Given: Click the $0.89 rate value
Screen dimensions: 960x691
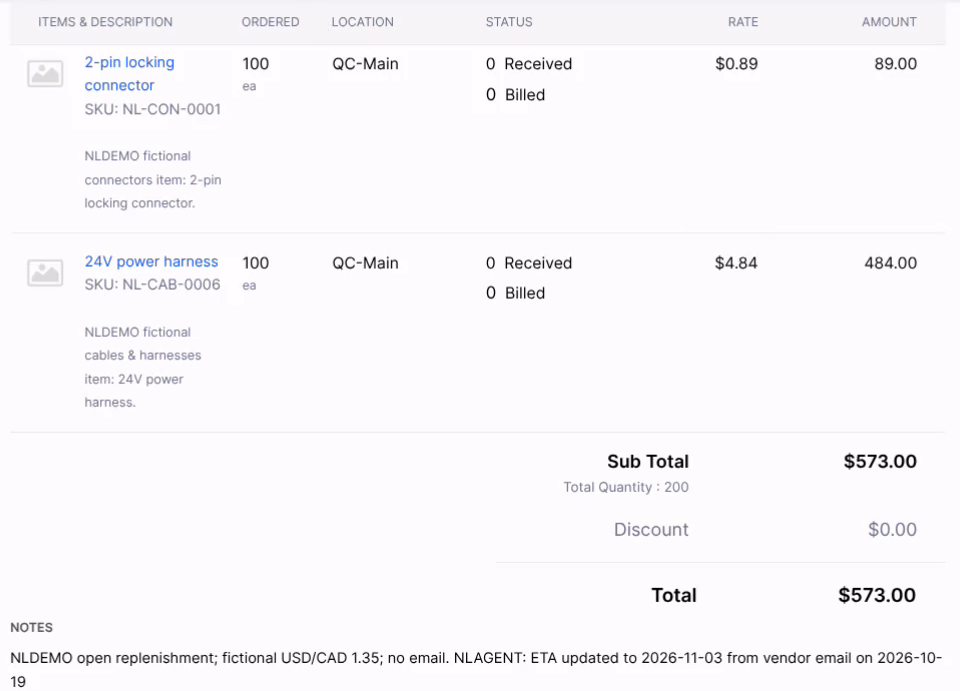Looking at the screenshot, I should (x=737, y=64).
